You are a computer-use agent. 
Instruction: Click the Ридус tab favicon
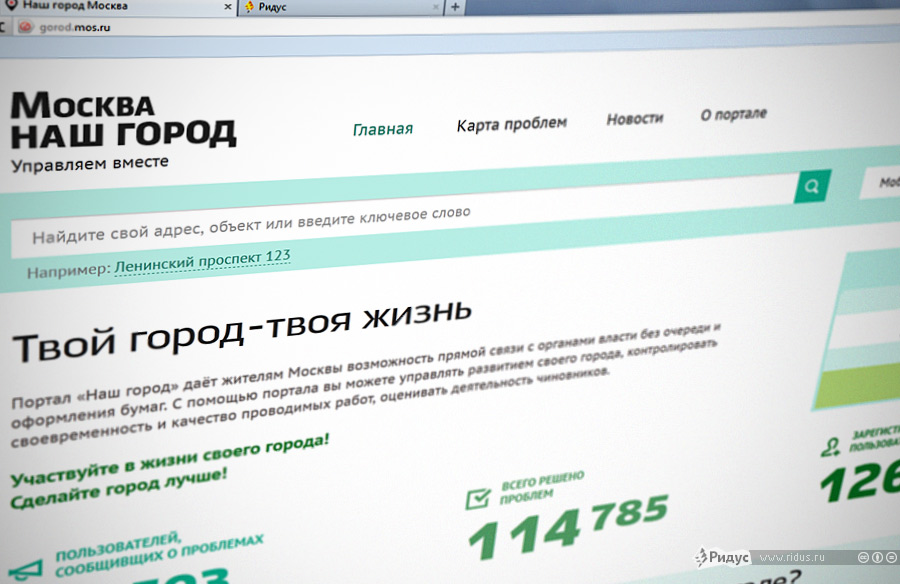click(x=249, y=7)
